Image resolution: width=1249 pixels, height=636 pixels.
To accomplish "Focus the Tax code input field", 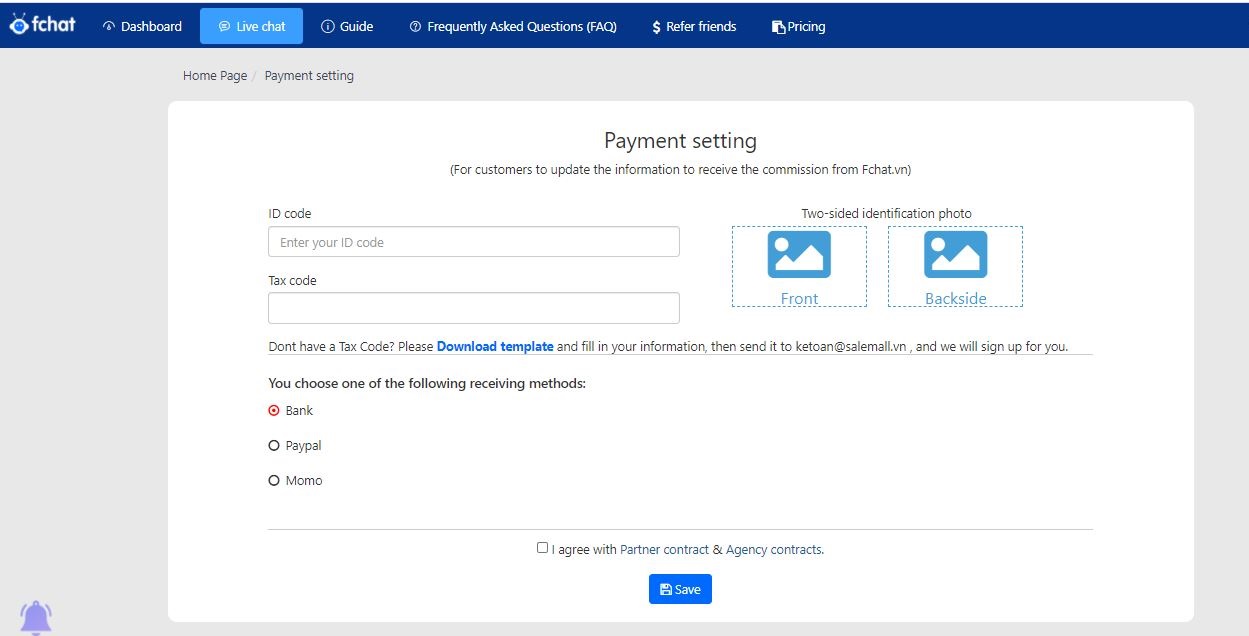I will 474,308.
